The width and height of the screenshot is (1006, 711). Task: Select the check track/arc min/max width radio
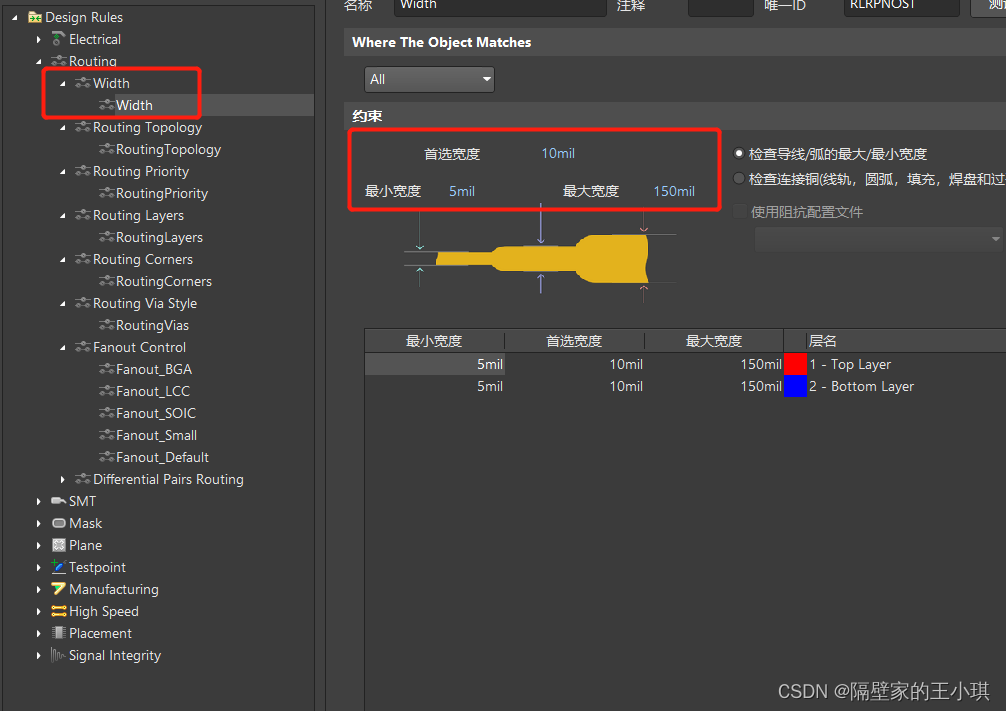click(739, 154)
